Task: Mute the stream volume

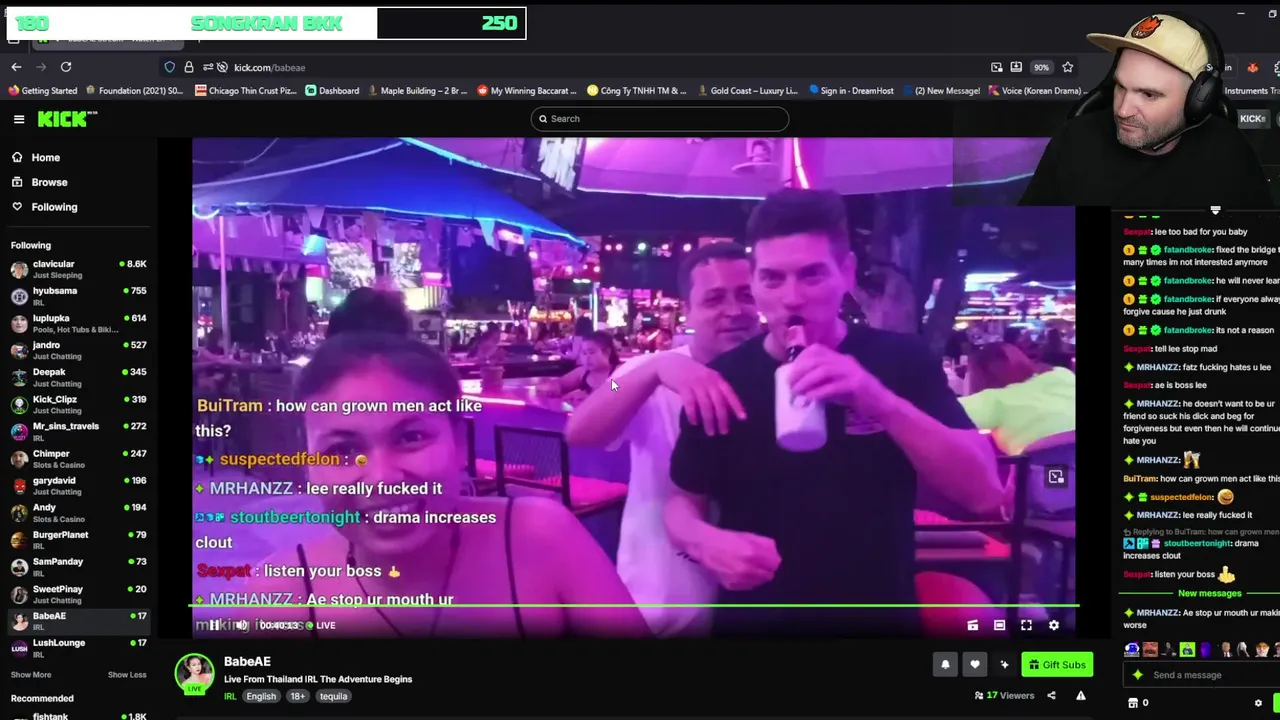Action: (x=241, y=625)
